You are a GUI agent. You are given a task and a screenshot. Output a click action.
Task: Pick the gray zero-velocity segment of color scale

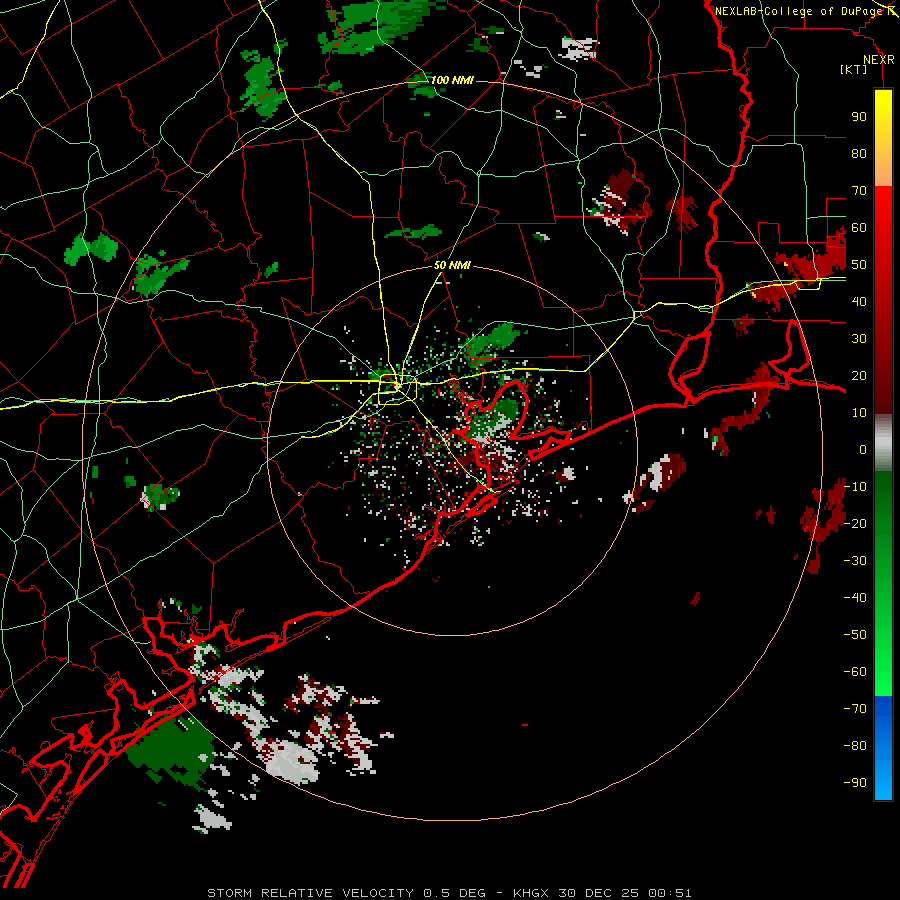883,443
